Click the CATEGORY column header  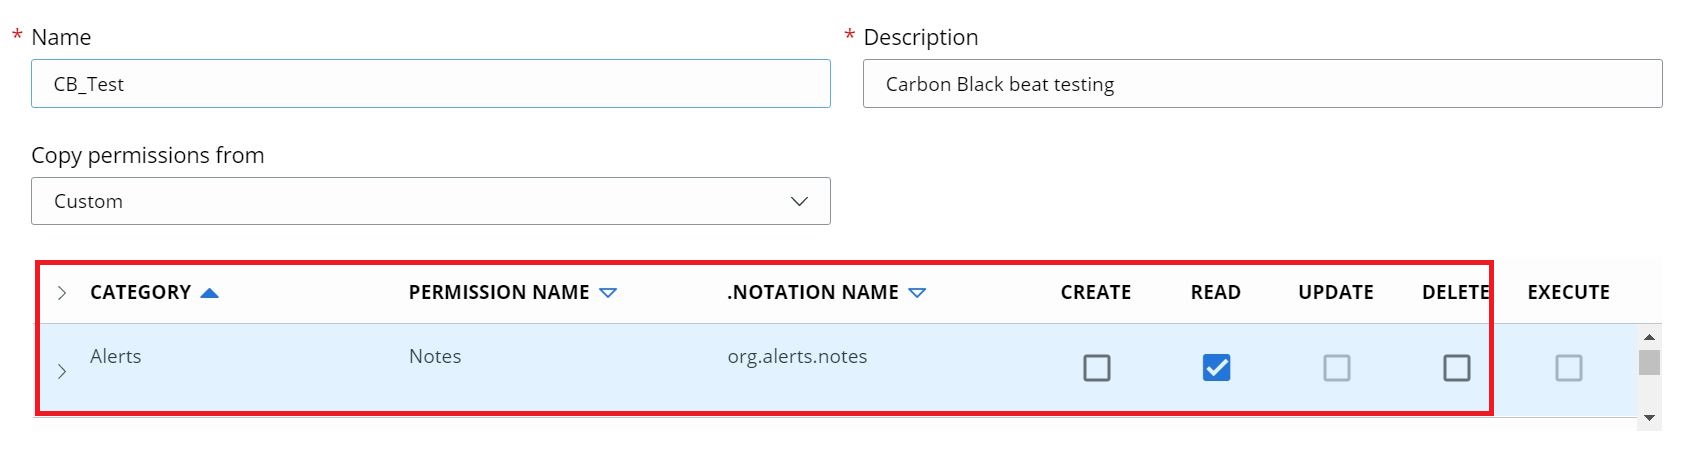click(140, 293)
